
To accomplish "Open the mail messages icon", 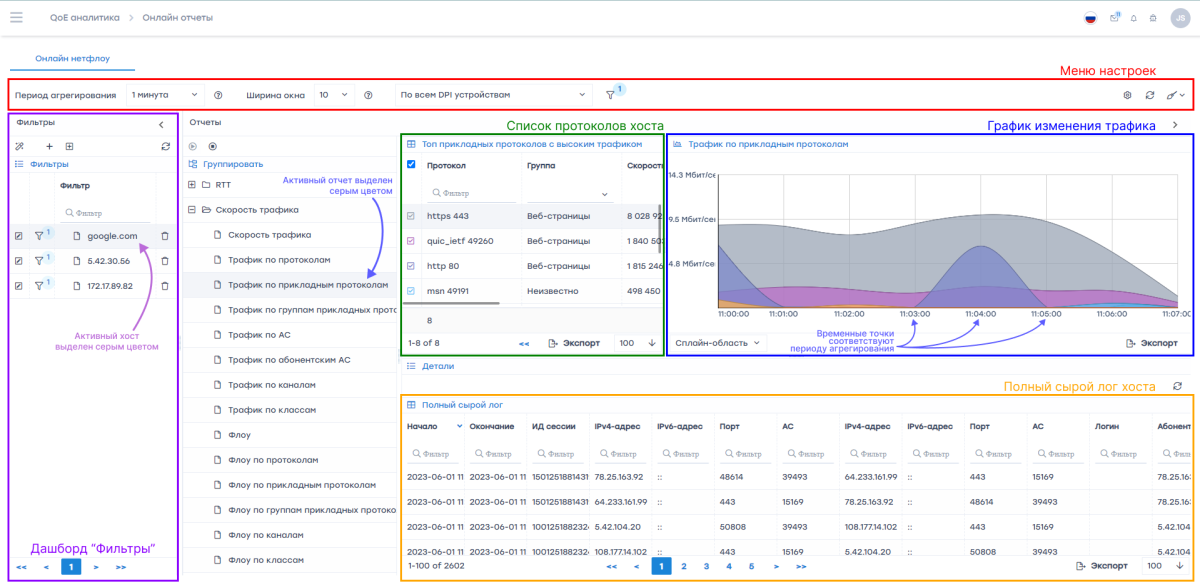I will 1114,18.
